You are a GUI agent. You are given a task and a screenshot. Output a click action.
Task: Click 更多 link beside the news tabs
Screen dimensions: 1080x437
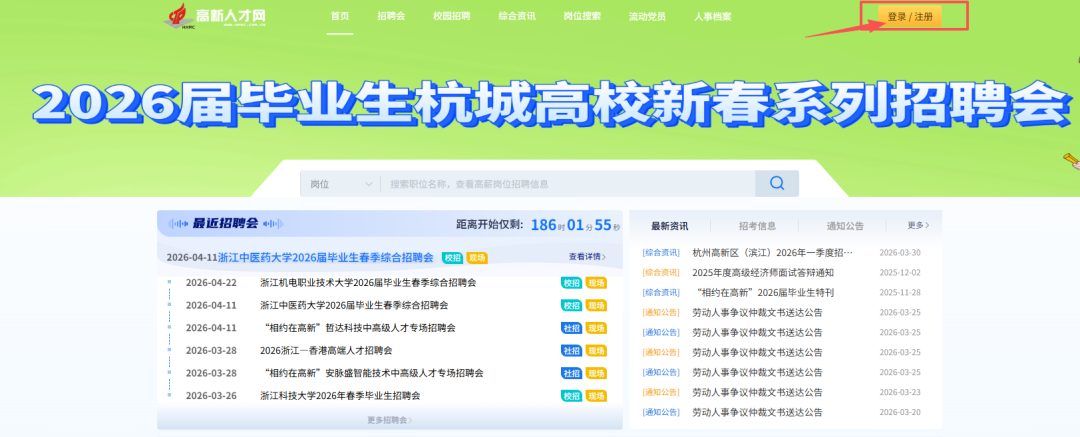pyautogui.click(x=918, y=225)
